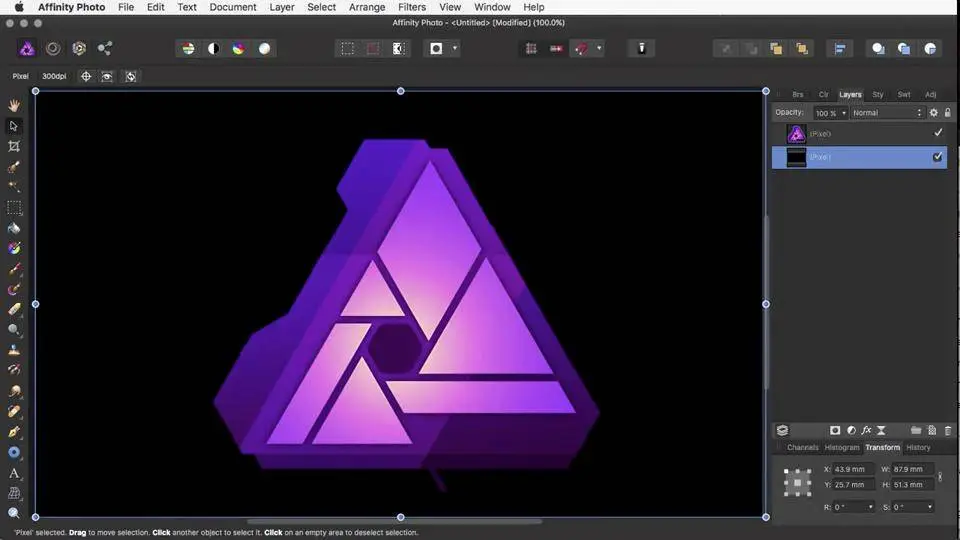Delete the layer with the trash icon
Screen dimensions: 960x540
[948, 430]
